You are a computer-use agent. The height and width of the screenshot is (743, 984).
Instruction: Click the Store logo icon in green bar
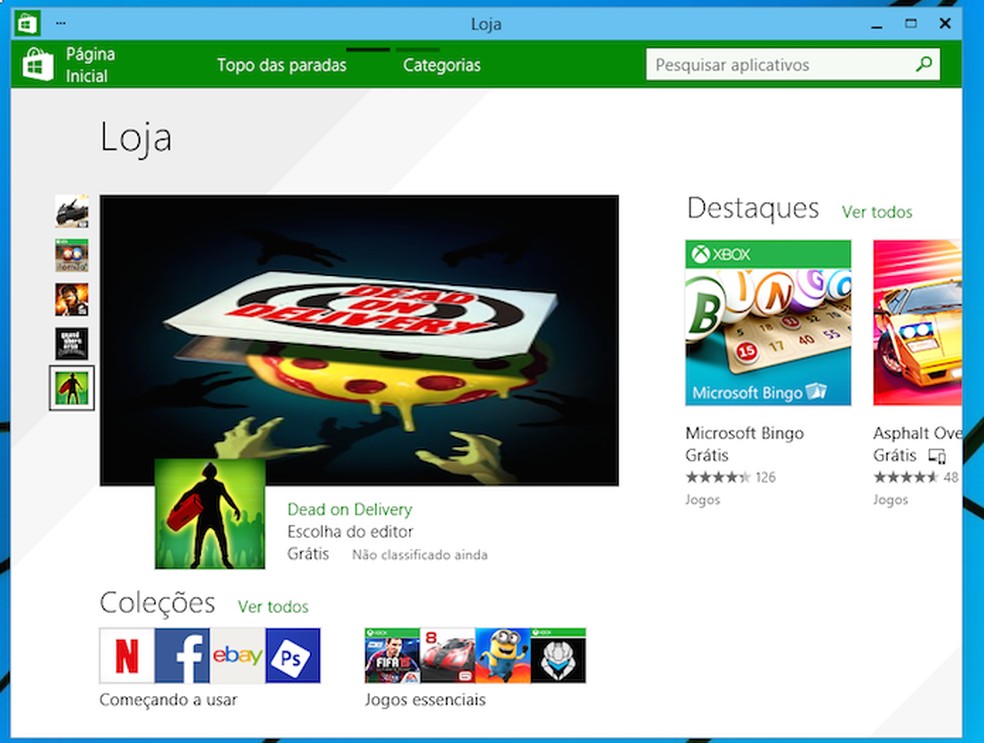coord(38,64)
